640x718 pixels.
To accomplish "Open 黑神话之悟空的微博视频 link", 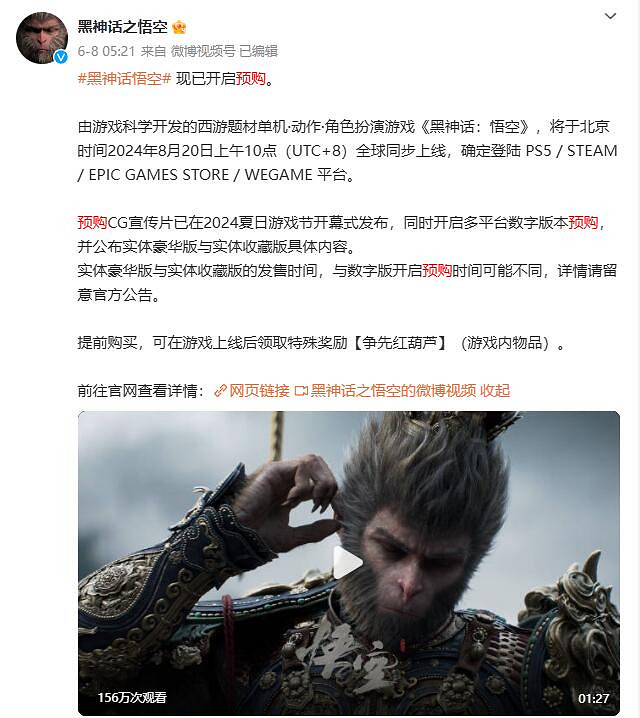I will click(x=393, y=391).
